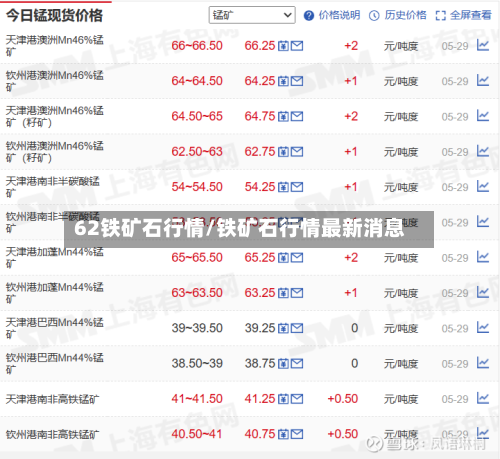Click the calendar icon beside average price 41.25

pos(283,399)
